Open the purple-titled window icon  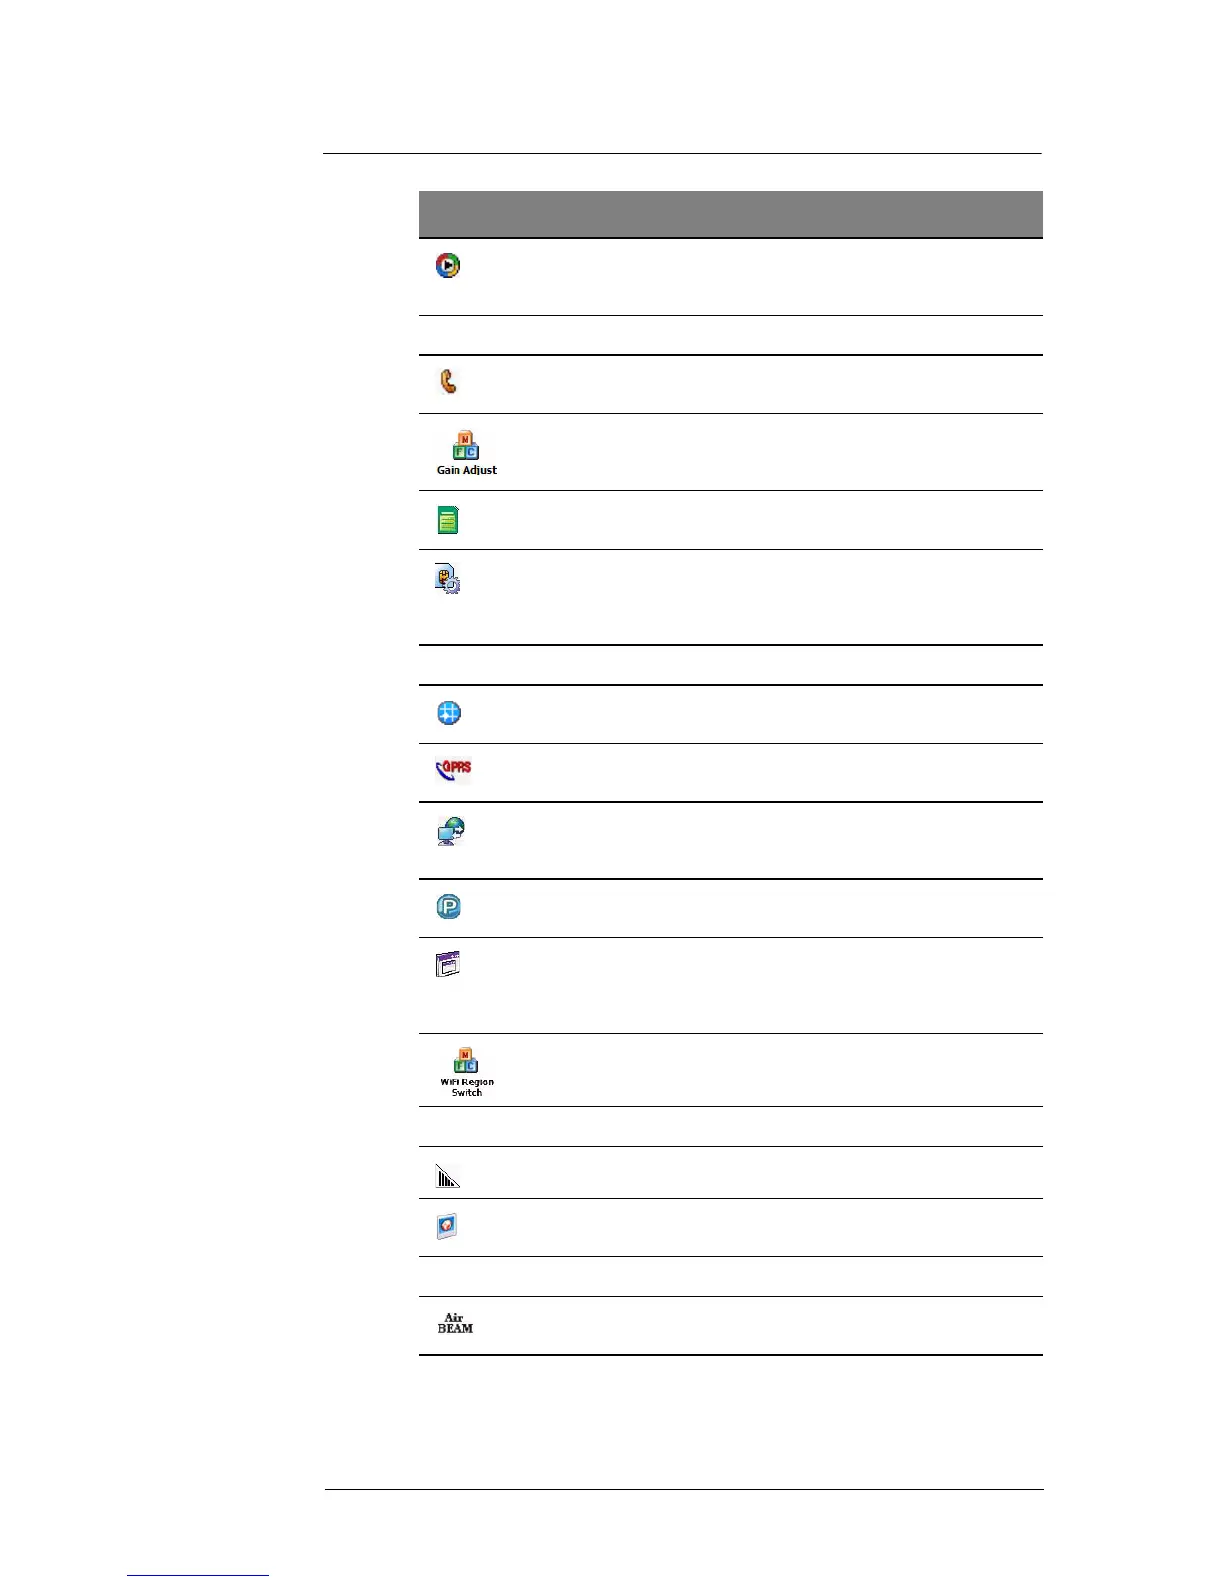447,964
